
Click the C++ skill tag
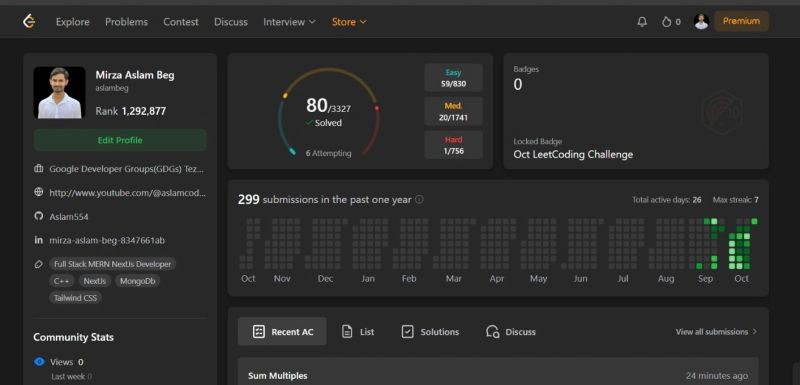click(62, 281)
